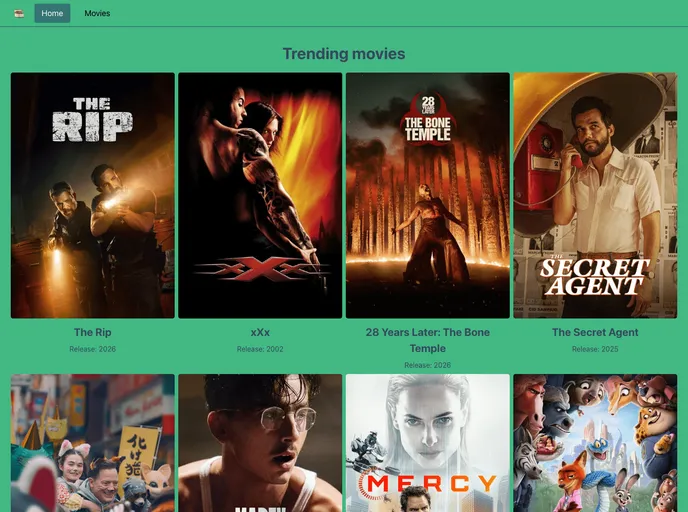Open The Rip movie poster

[93, 195]
